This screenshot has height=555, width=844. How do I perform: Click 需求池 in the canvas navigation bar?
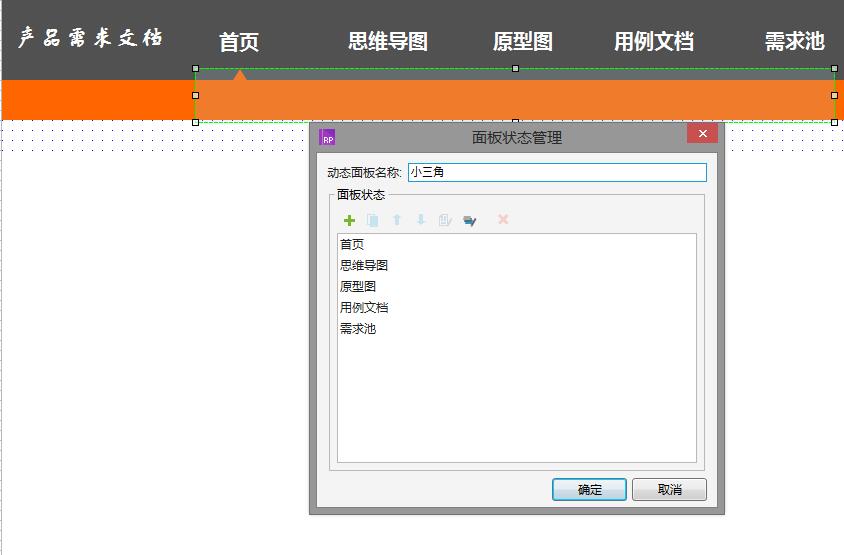(x=795, y=41)
